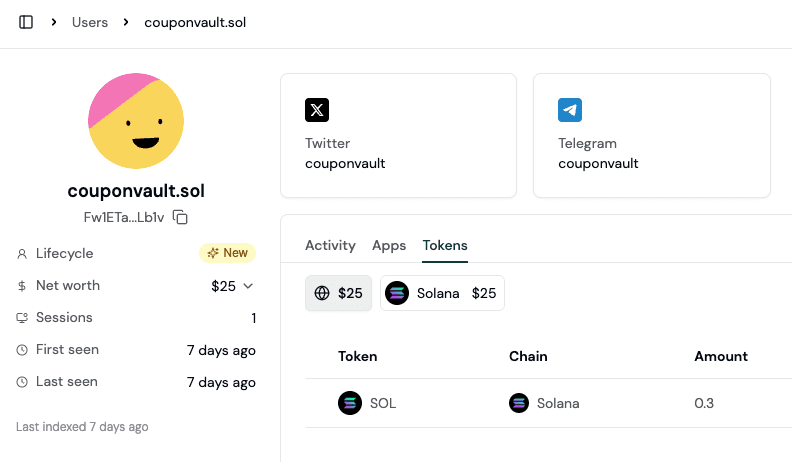The image size is (792, 462).
Task: Click the SOL token icon in table
Action: [350, 404]
